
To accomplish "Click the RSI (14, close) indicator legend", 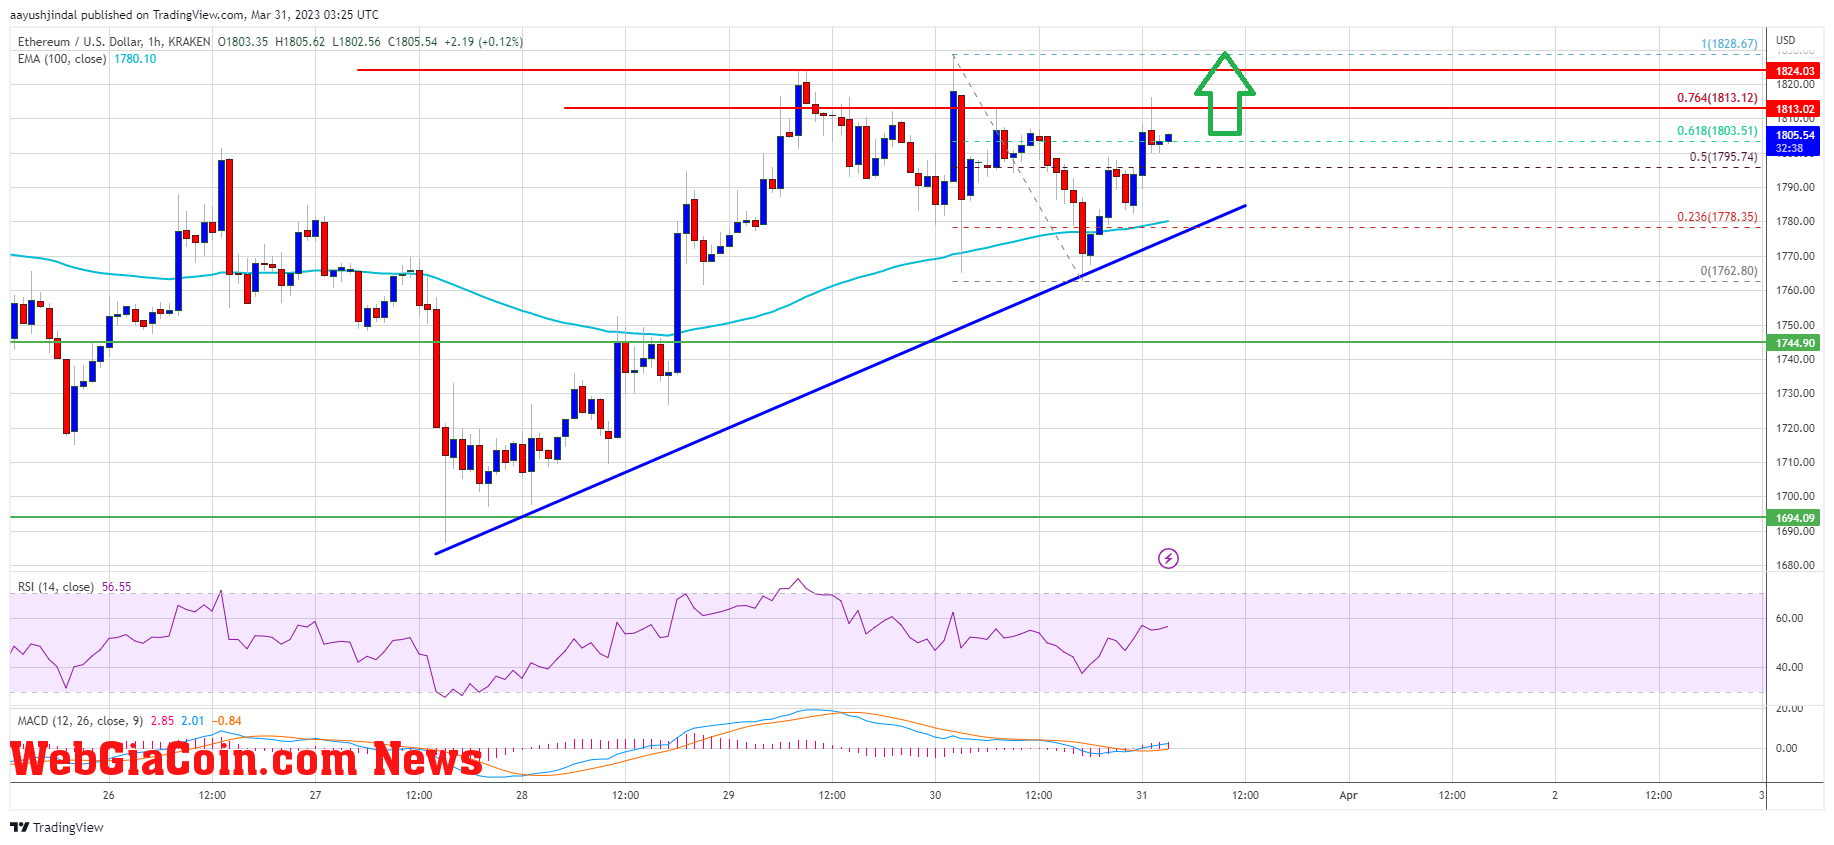I will tap(56, 587).
